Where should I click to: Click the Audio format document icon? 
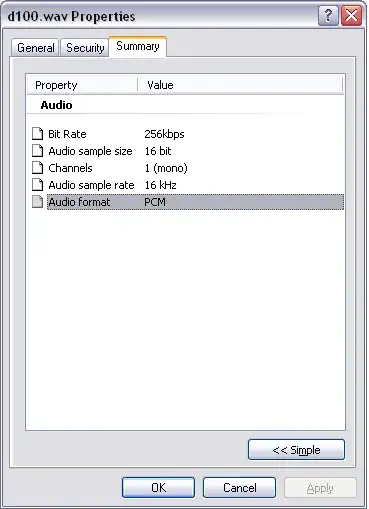37,202
